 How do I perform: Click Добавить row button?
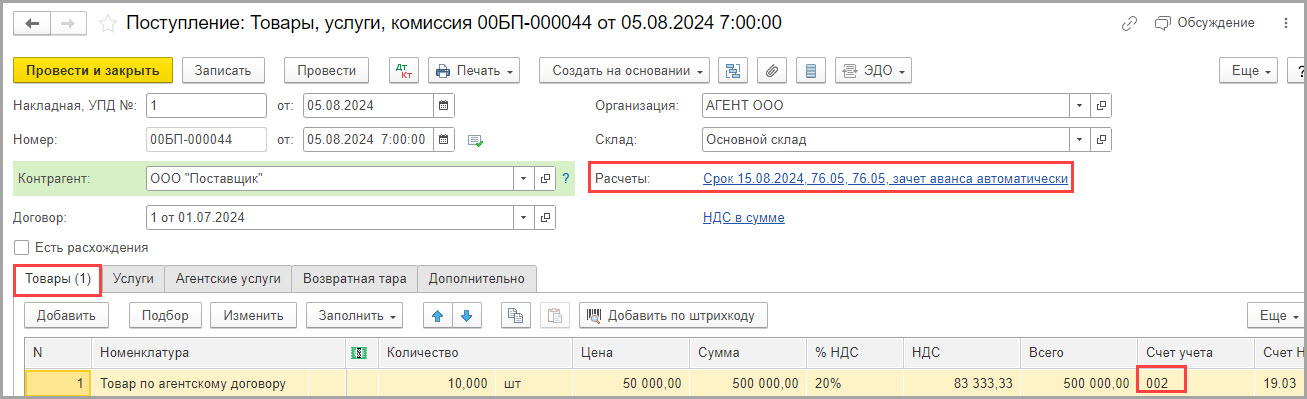pyautogui.click(x=66, y=315)
